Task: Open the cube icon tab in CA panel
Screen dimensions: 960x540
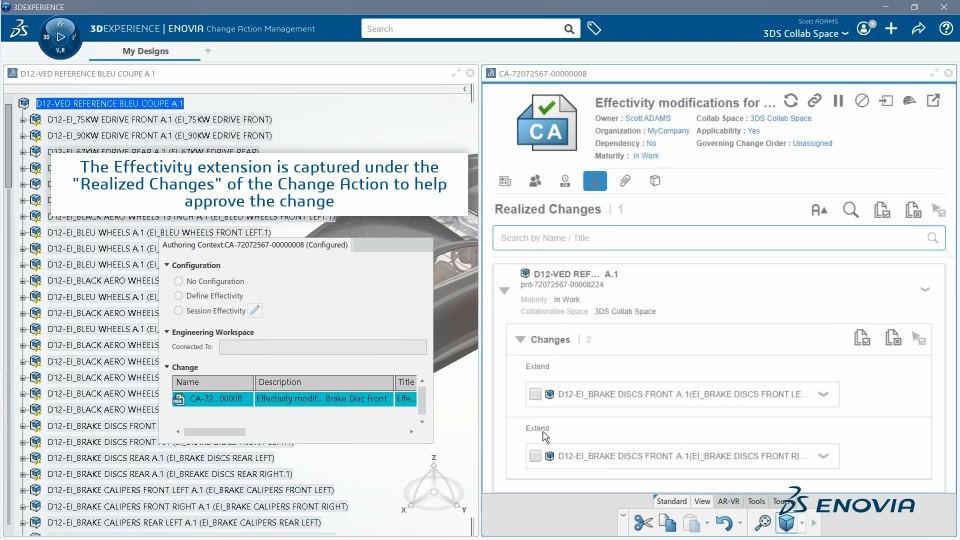Action: [654, 181]
